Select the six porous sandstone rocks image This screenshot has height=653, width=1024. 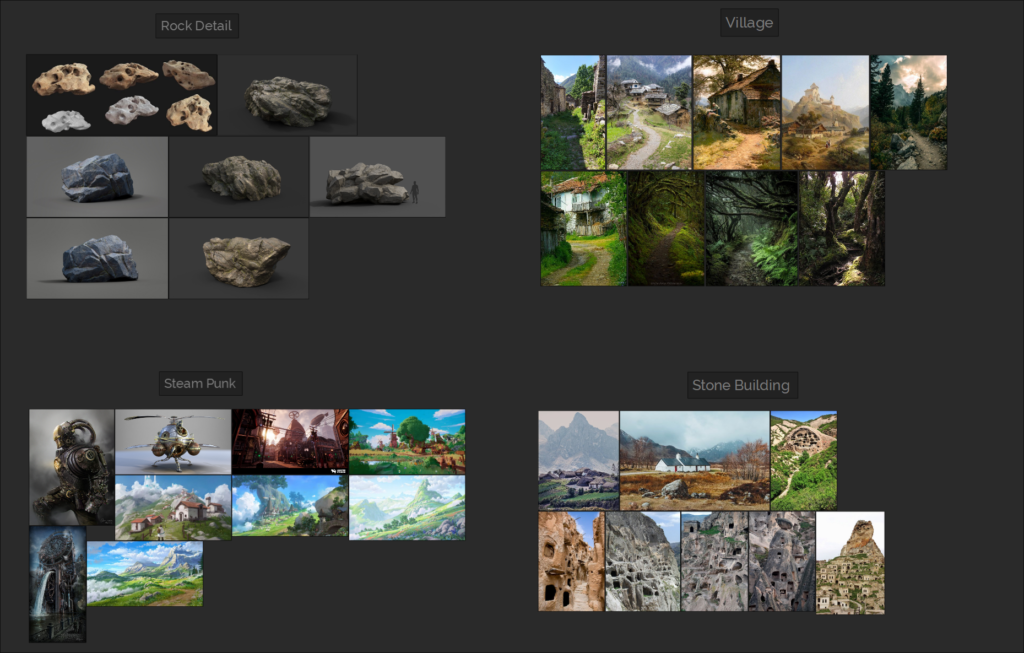tap(122, 95)
